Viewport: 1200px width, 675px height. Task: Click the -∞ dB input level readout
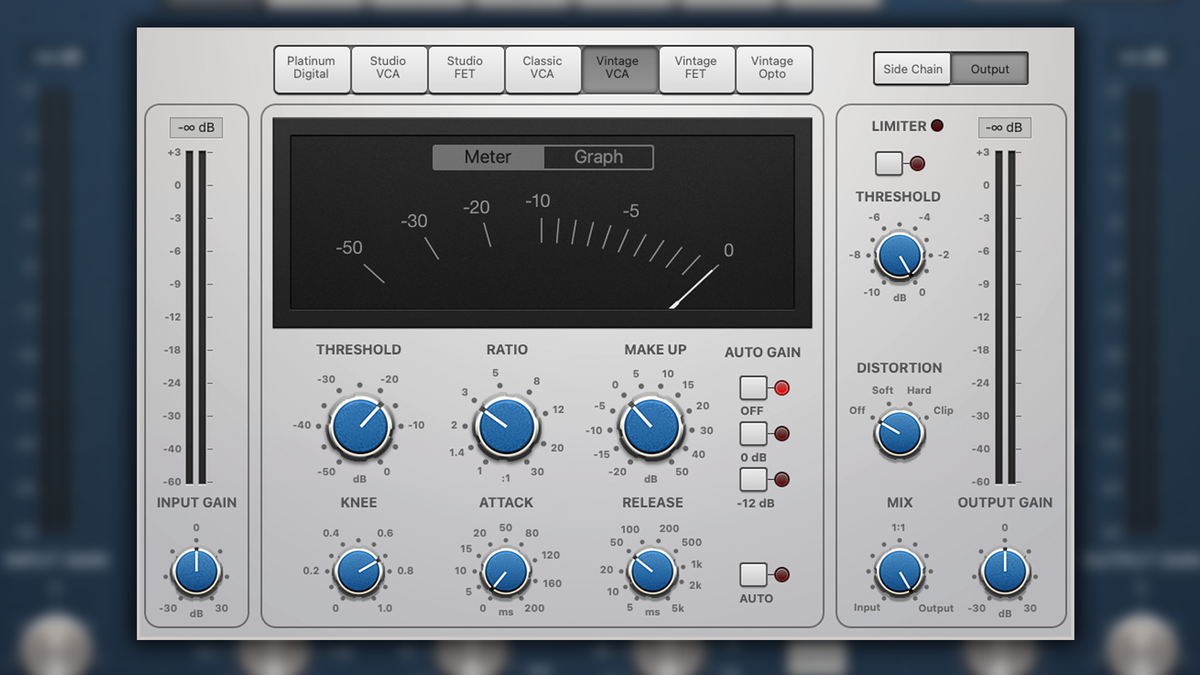tap(196, 127)
